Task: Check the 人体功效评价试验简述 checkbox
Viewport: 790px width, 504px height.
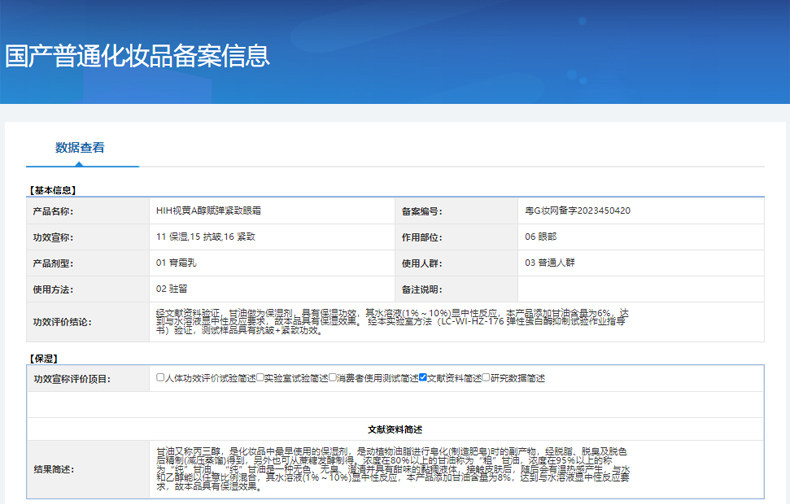Action: pos(161,378)
